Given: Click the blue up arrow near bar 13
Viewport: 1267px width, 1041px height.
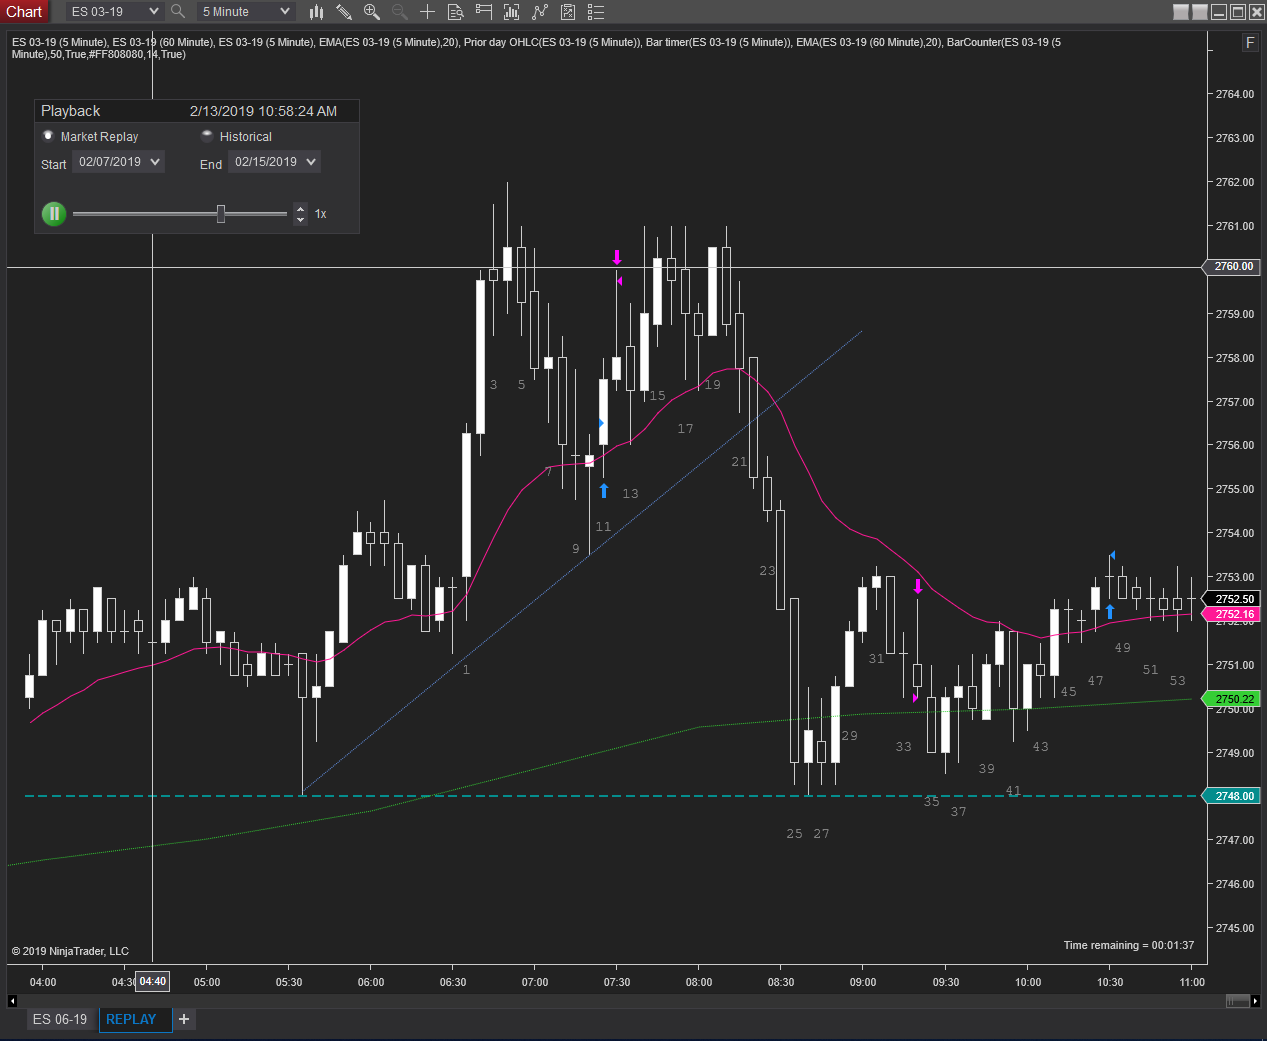Looking at the screenshot, I should [x=604, y=490].
